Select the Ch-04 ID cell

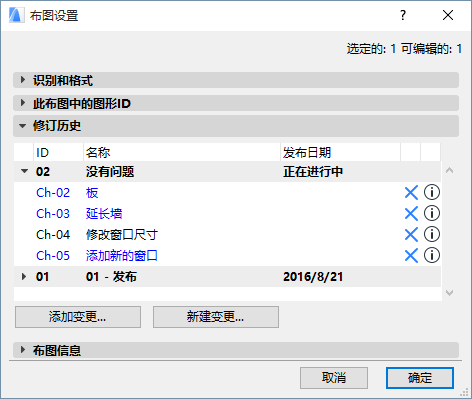(53, 235)
